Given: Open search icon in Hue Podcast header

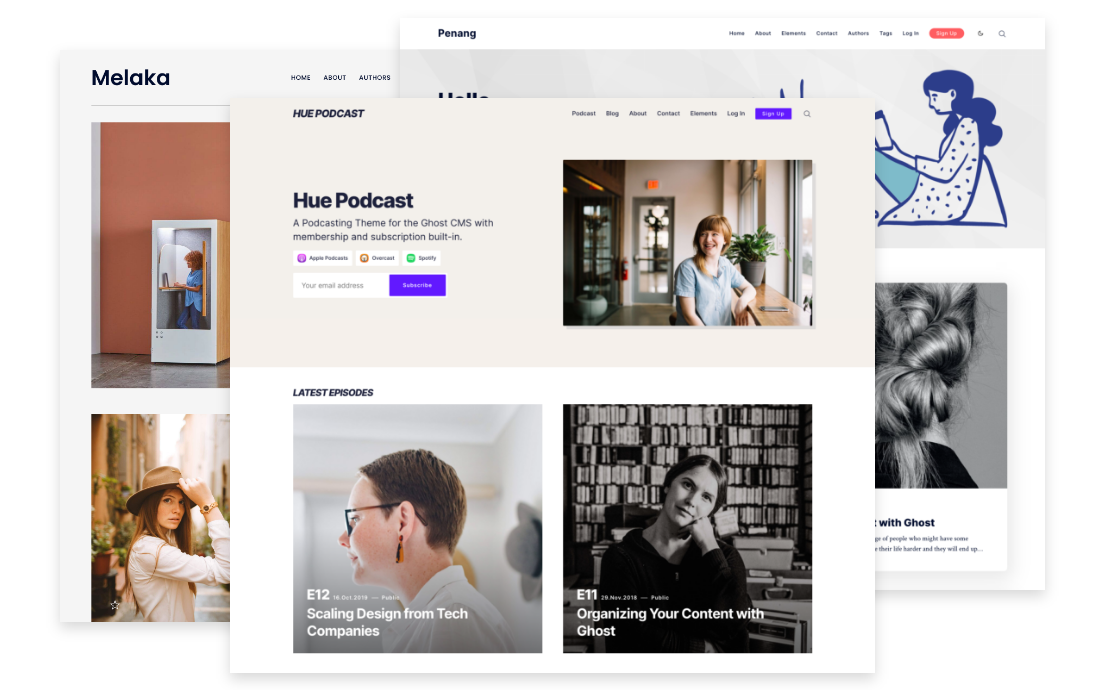Looking at the screenshot, I should coord(807,113).
